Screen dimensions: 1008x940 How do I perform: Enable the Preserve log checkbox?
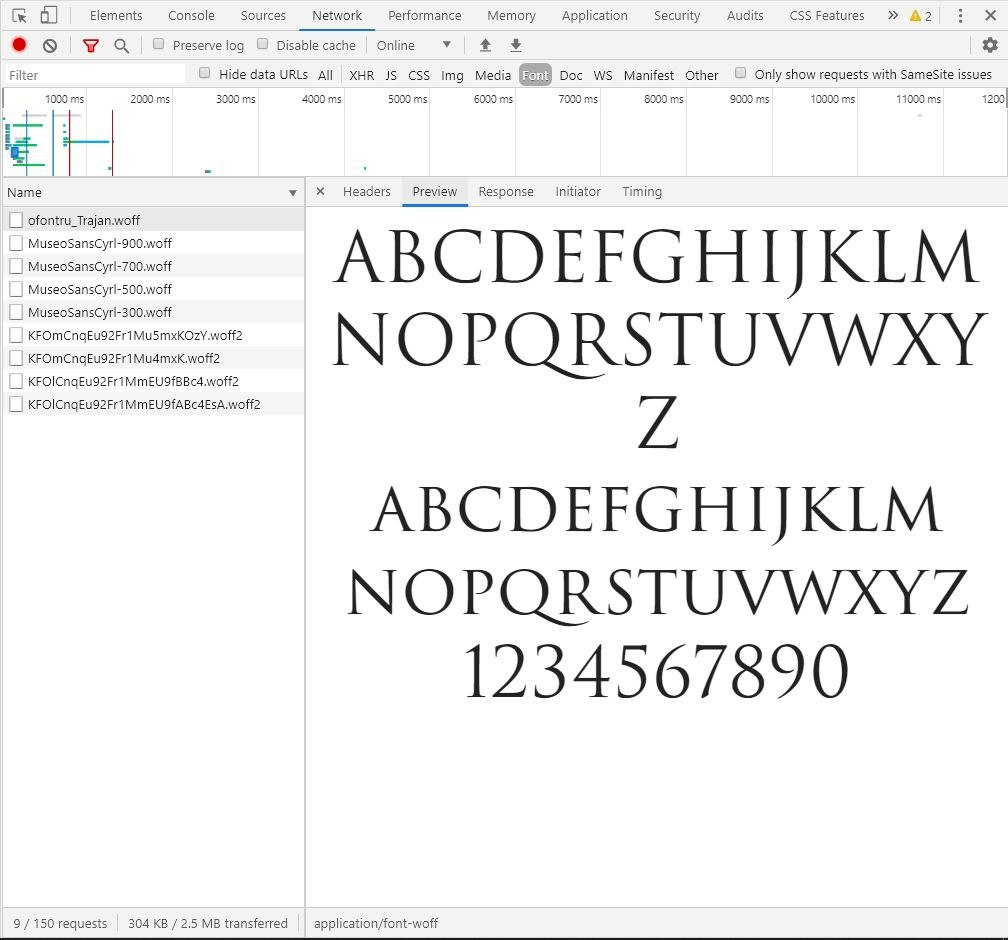click(158, 44)
